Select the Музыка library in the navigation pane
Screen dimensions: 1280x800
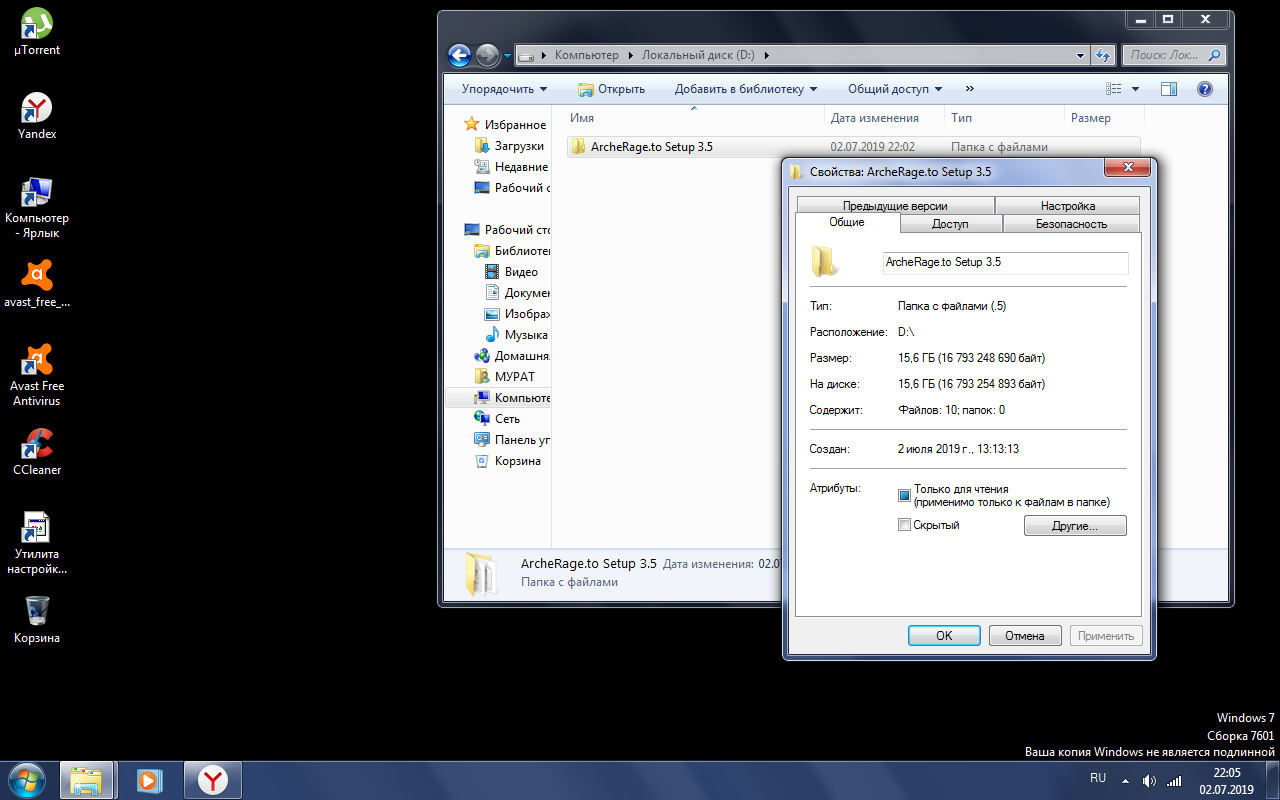[x=515, y=335]
